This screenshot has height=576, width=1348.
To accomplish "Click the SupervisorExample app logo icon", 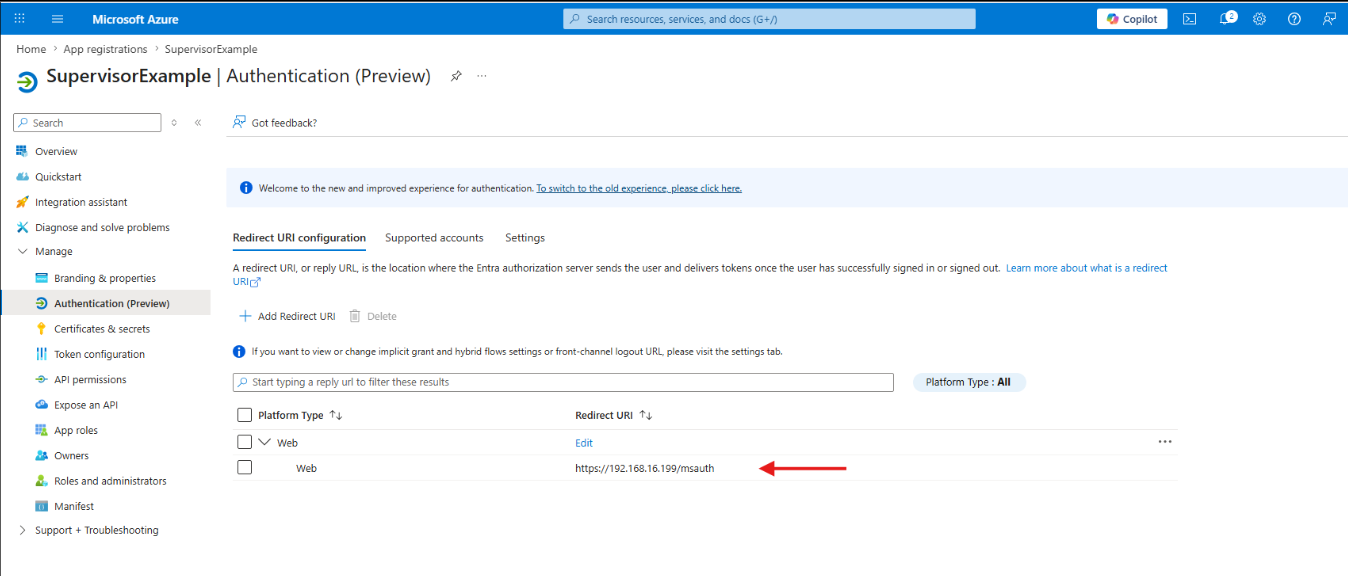I will tap(28, 82).
